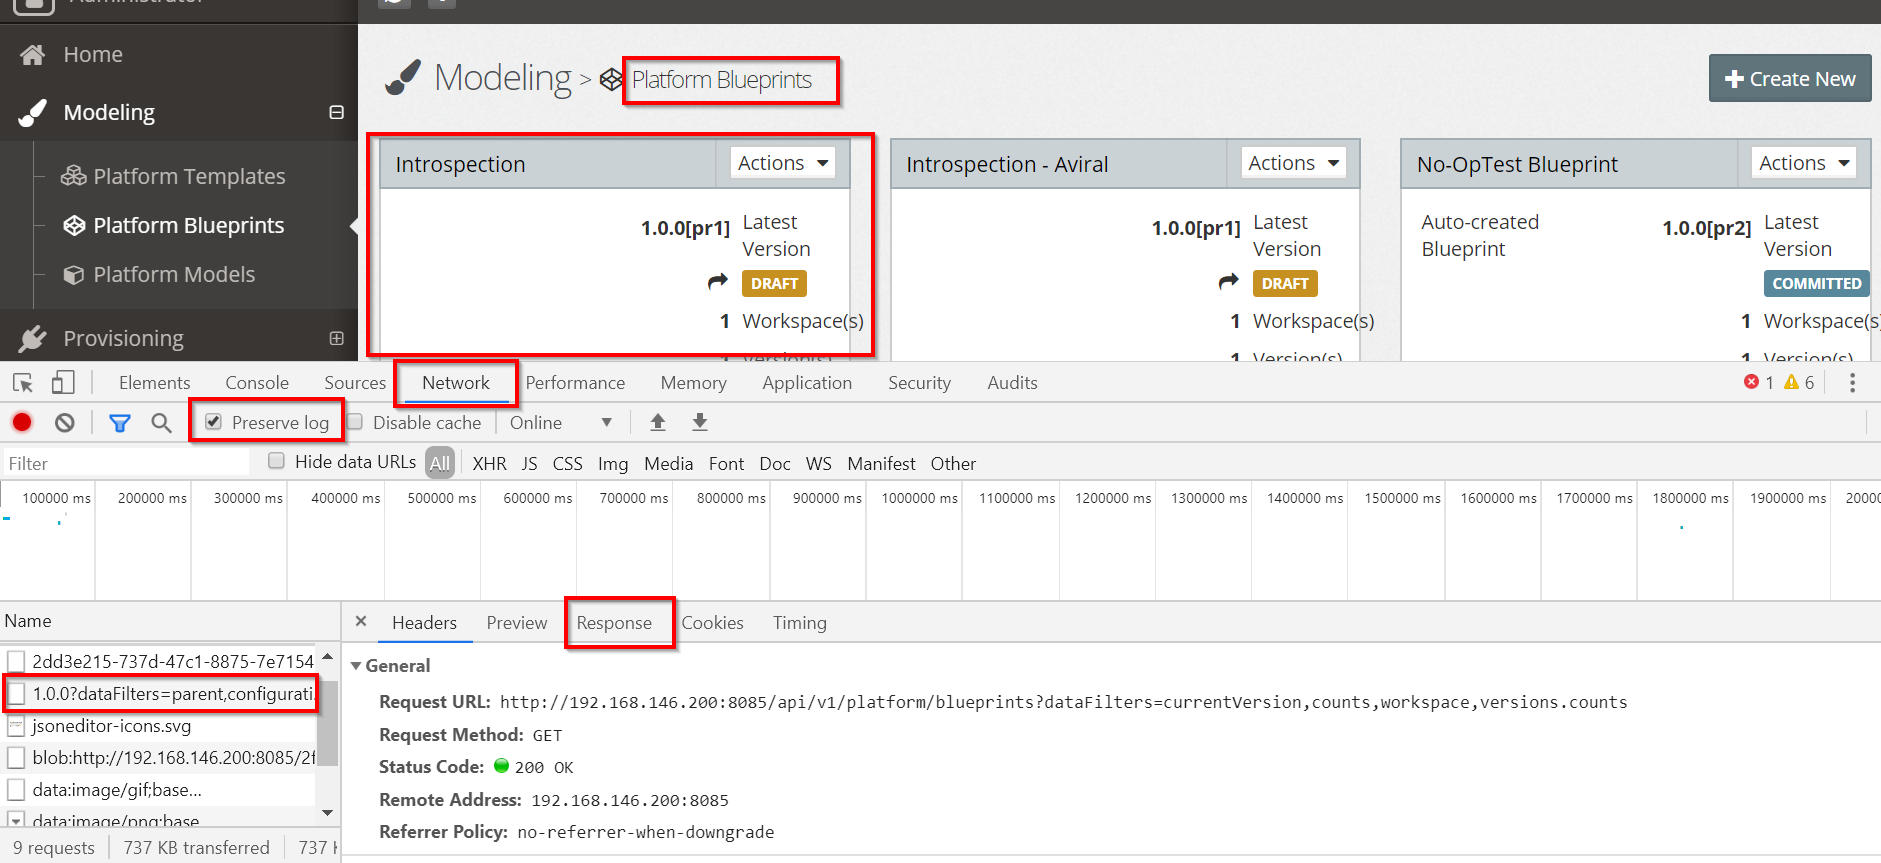Open Platform Templates in the sidebar
The width and height of the screenshot is (1881, 863).
point(189,176)
